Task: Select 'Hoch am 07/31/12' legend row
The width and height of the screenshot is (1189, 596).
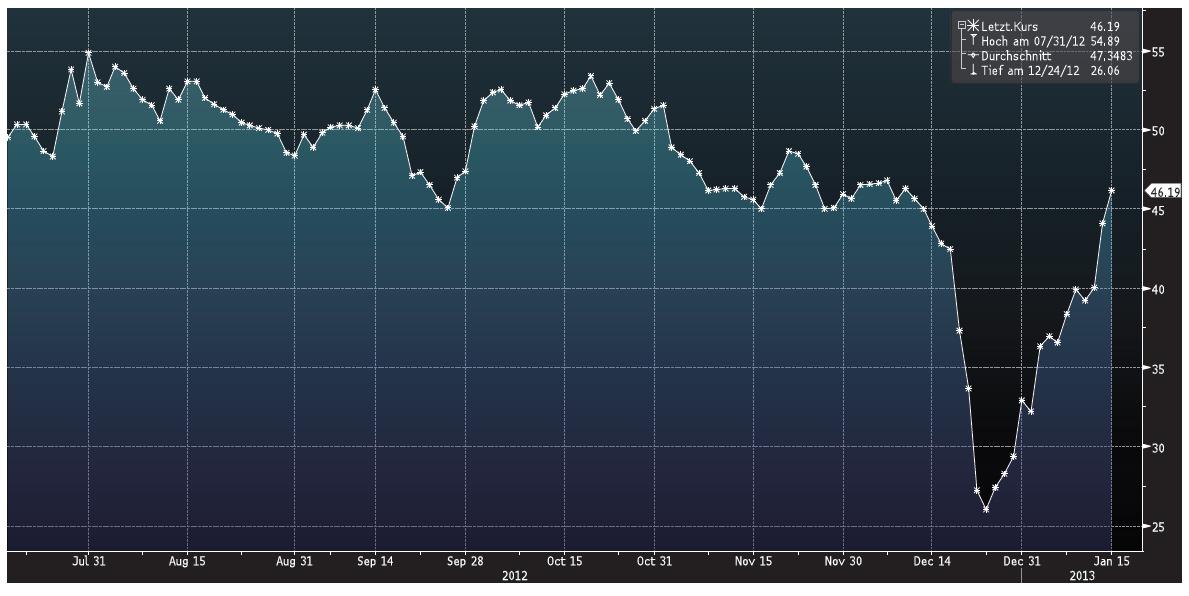Action: pyautogui.click(x=1033, y=41)
